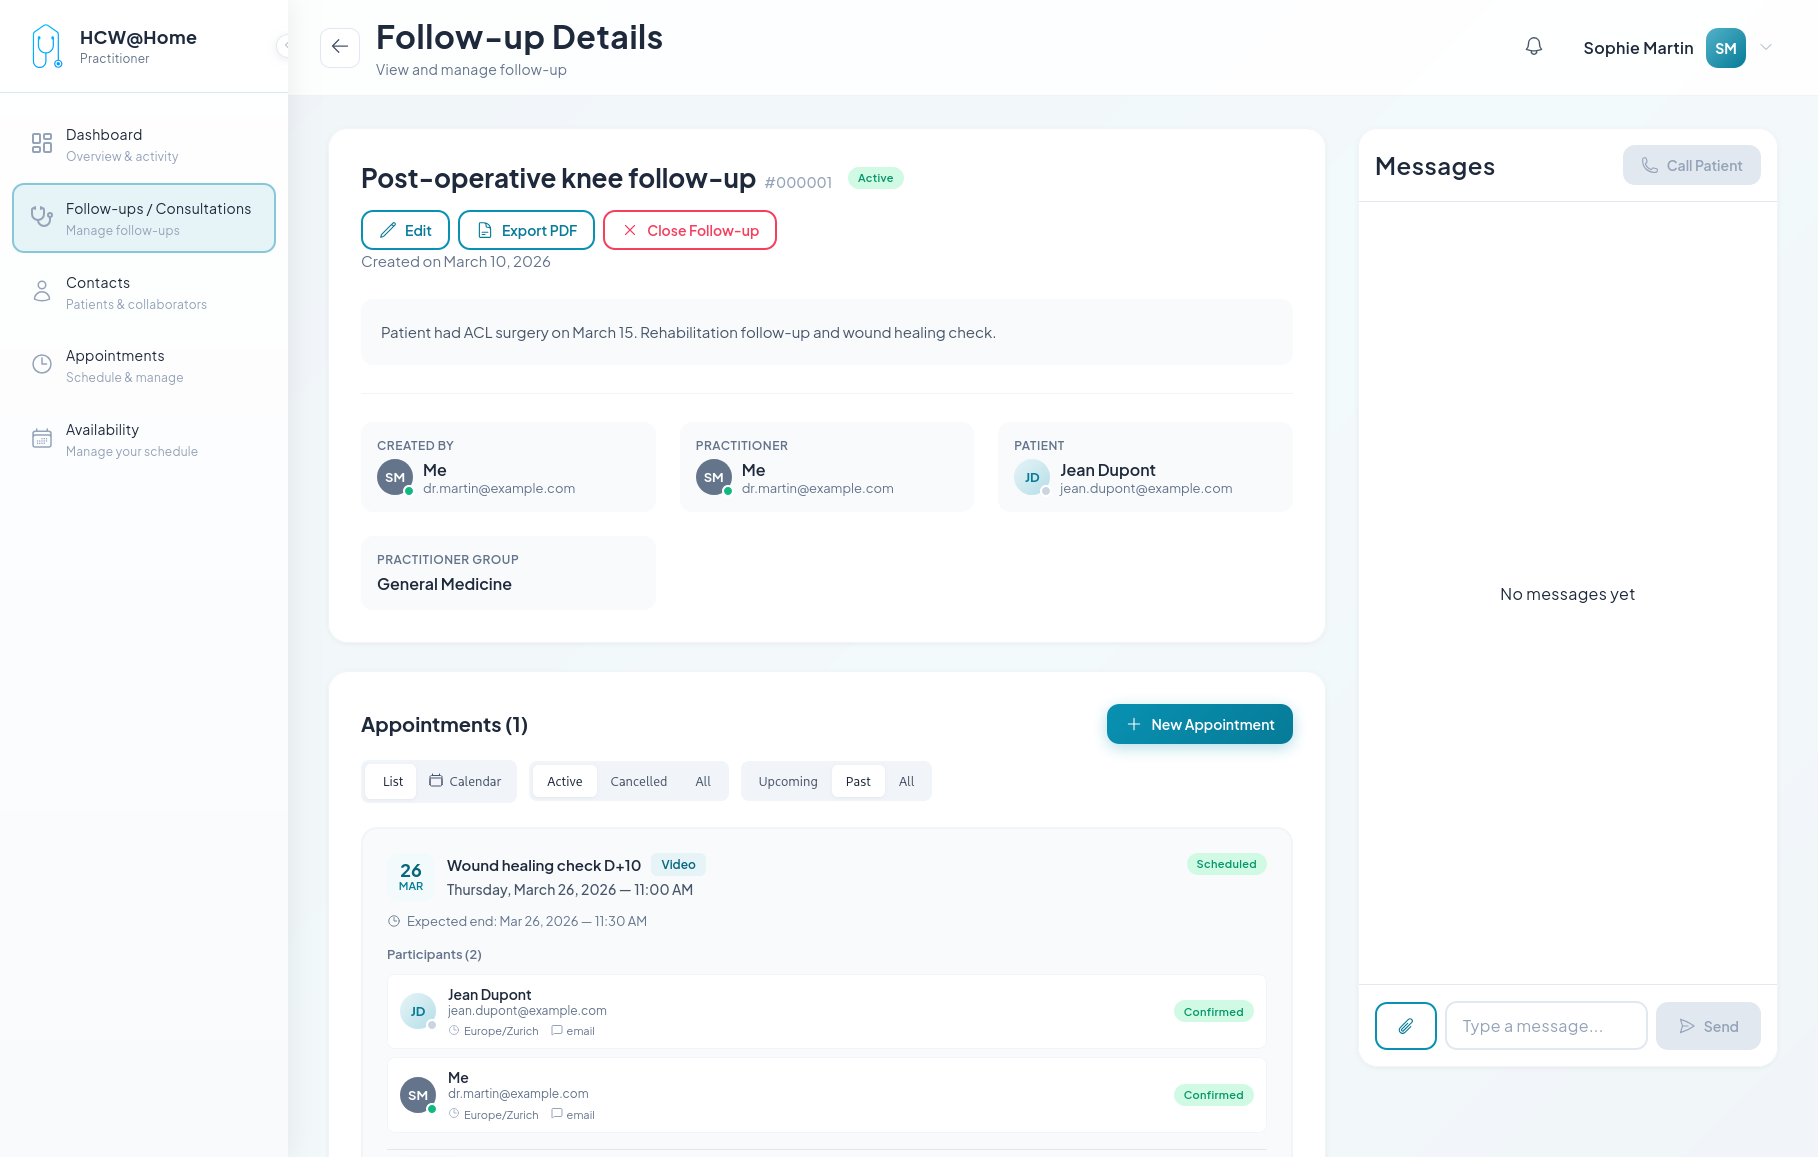Open the Dashboard menu entry
The height and width of the screenshot is (1157, 1818).
104,144
